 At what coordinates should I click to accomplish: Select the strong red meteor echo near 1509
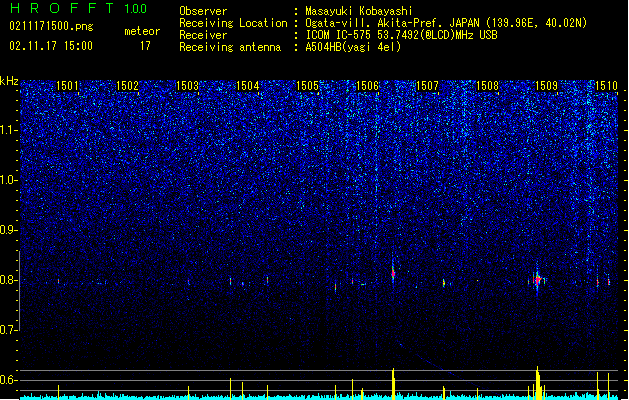coord(538,280)
